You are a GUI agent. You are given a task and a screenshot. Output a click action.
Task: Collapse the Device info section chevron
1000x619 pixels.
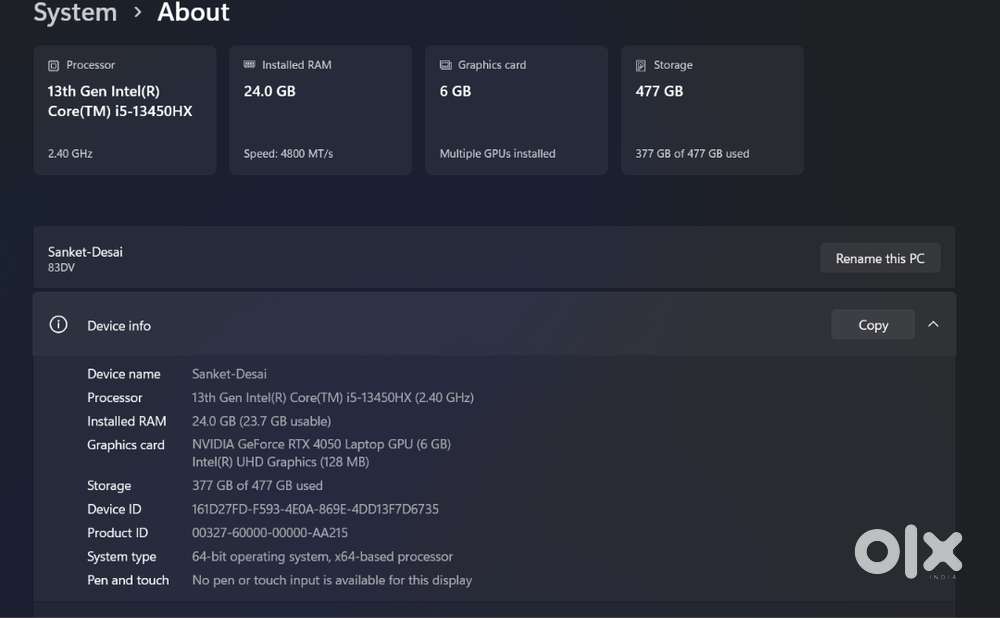933,324
